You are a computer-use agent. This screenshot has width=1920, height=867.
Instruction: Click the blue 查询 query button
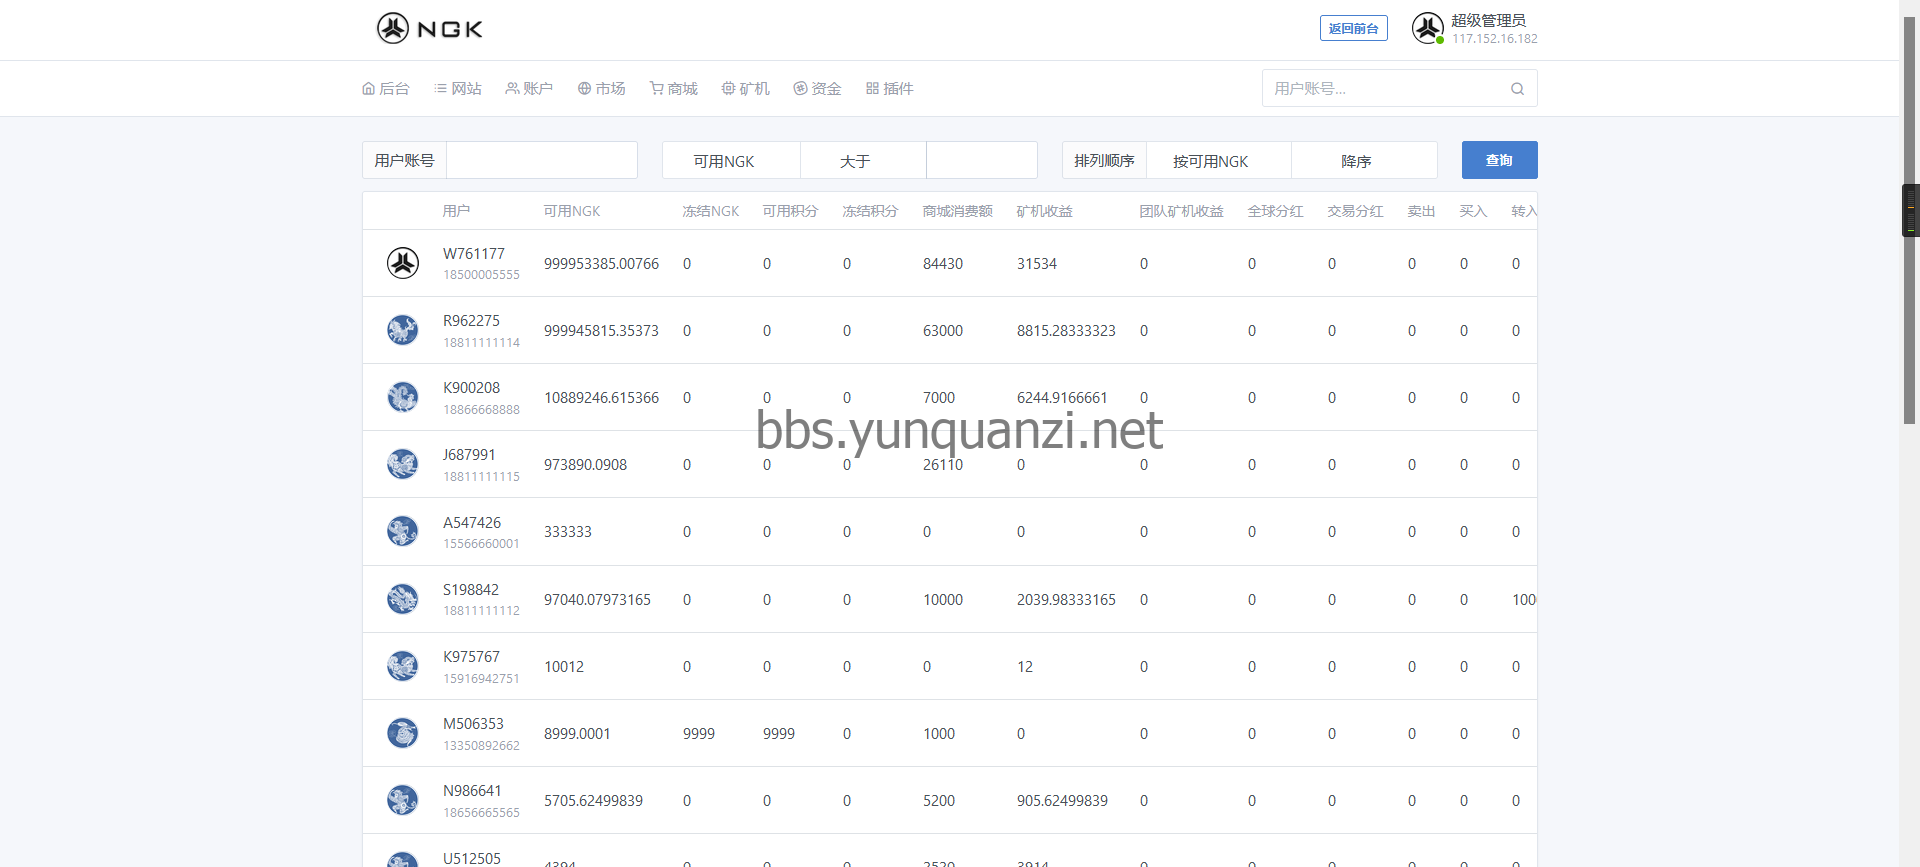click(x=1499, y=160)
